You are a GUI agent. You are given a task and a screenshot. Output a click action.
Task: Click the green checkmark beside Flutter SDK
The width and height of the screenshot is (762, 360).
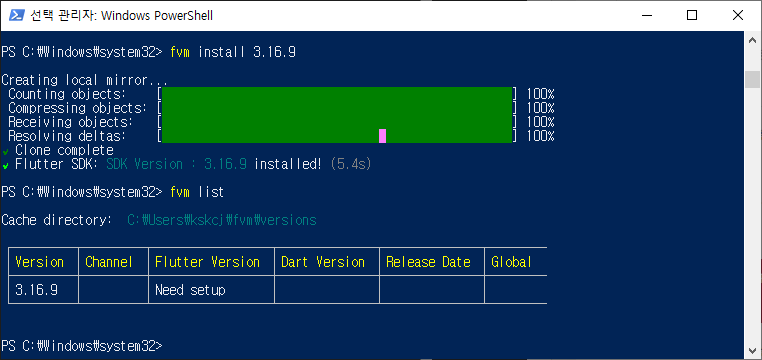(5, 166)
